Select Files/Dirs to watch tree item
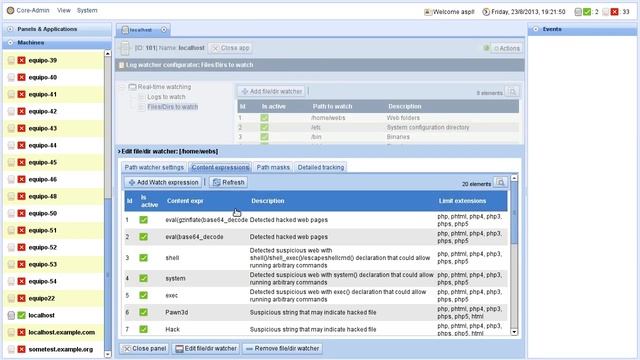Viewport: 640px width, 360px height. tap(172, 107)
